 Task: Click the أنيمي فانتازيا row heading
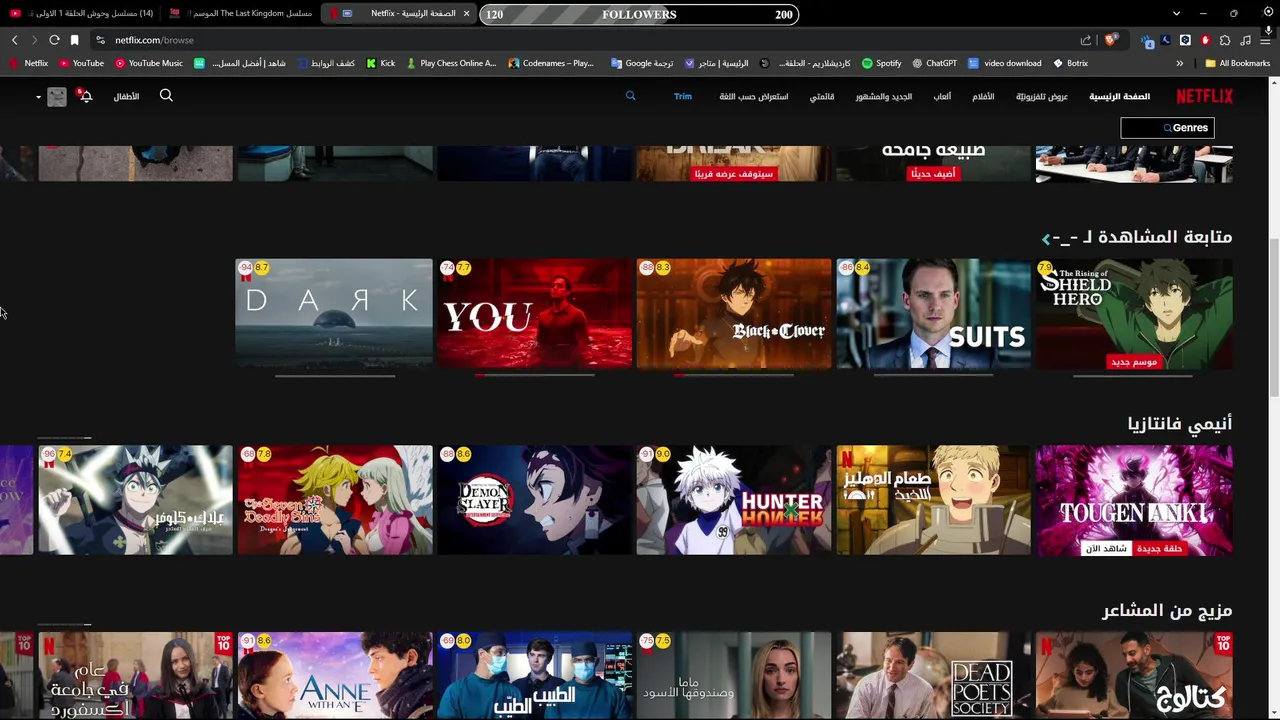[1180, 424]
